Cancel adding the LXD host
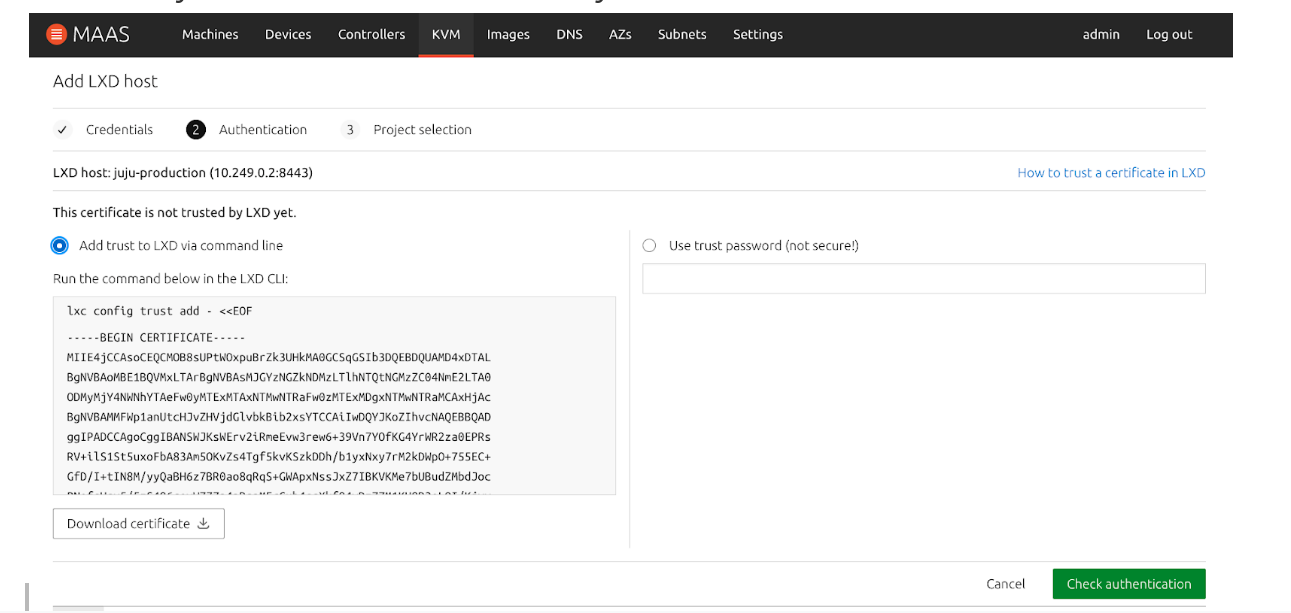The image size is (1291, 613). [x=1005, y=584]
